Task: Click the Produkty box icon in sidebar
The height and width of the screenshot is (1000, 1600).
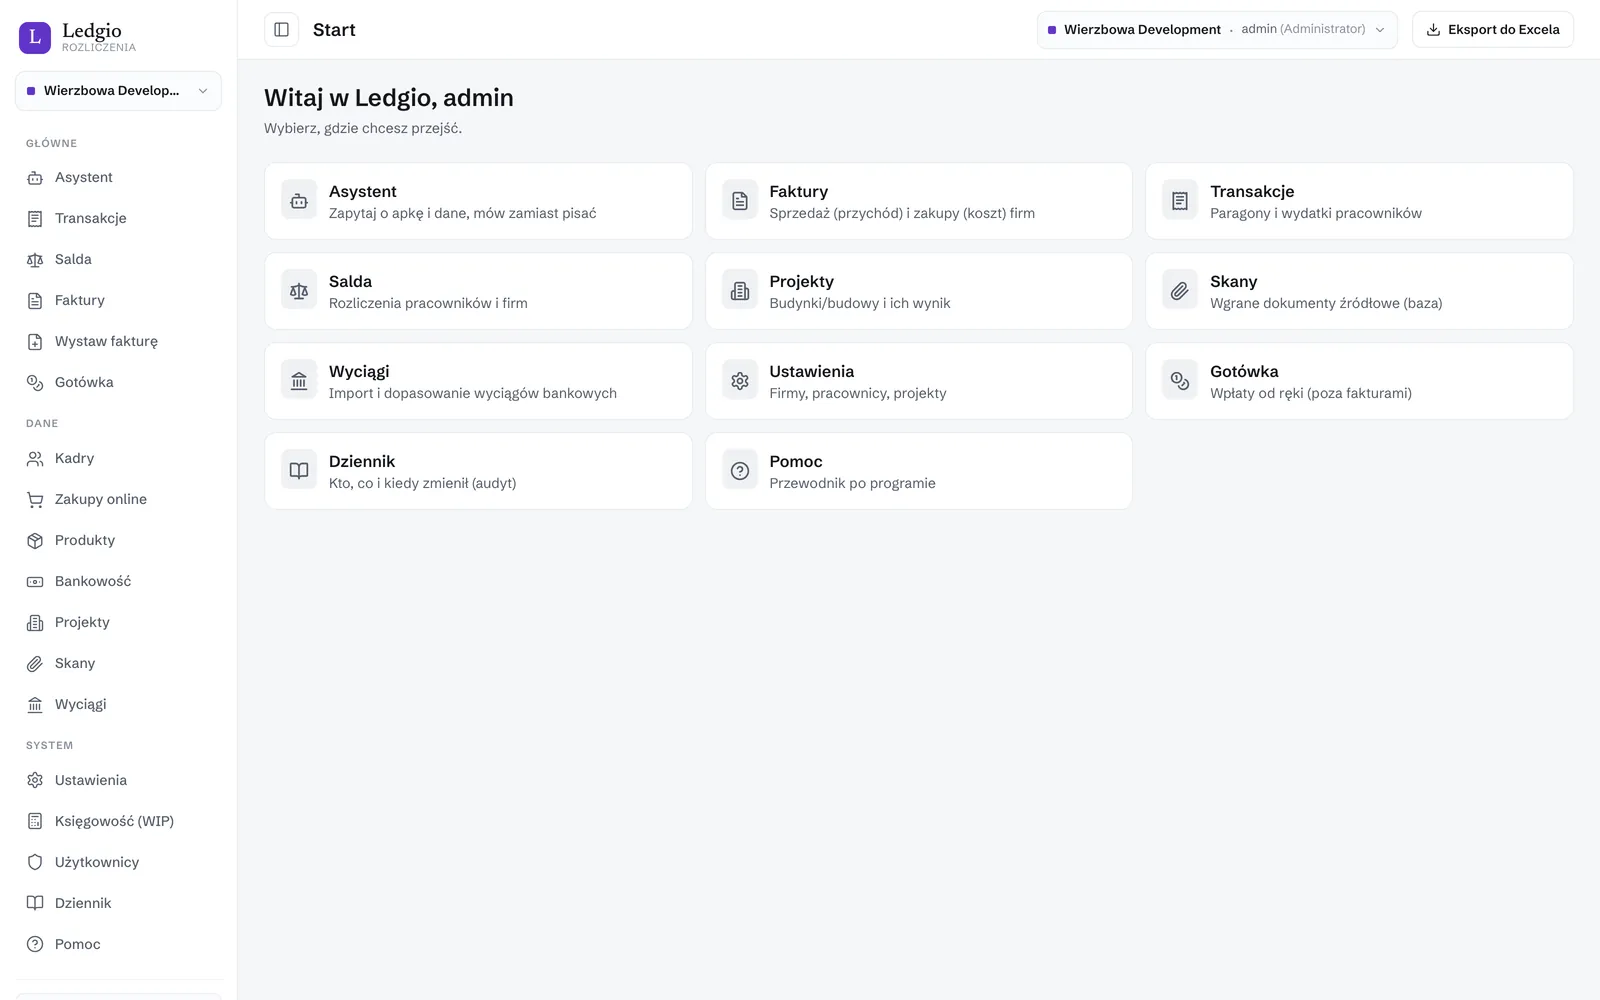Action: coord(35,541)
